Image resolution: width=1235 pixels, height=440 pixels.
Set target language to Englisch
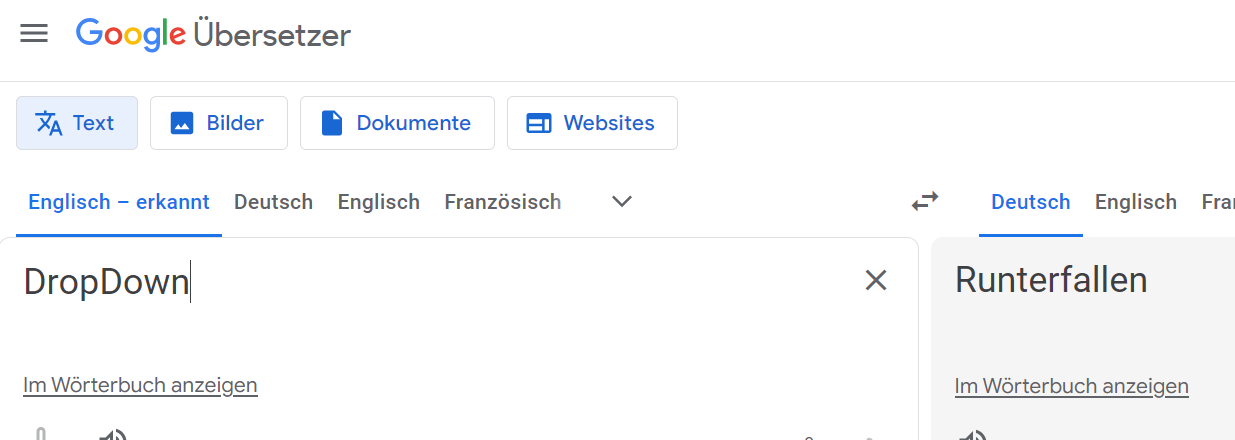(x=1135, y=202)
